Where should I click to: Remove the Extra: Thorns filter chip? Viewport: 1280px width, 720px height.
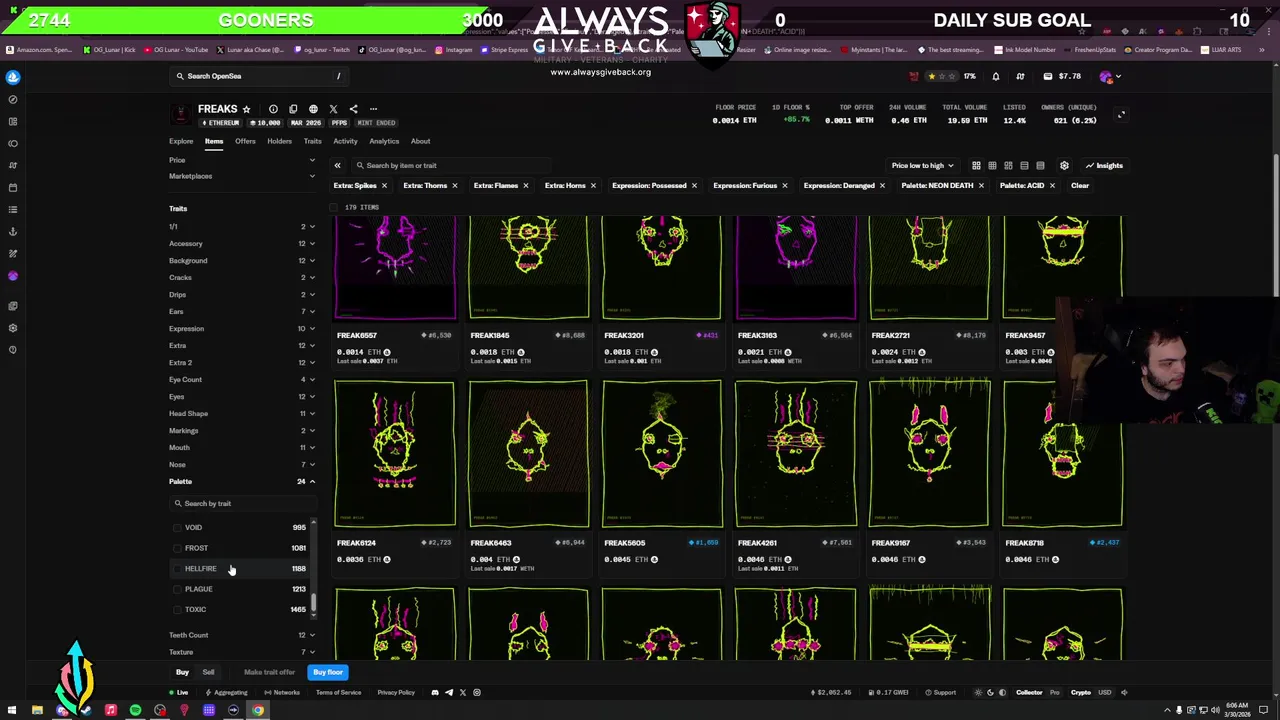click(454, 185)
